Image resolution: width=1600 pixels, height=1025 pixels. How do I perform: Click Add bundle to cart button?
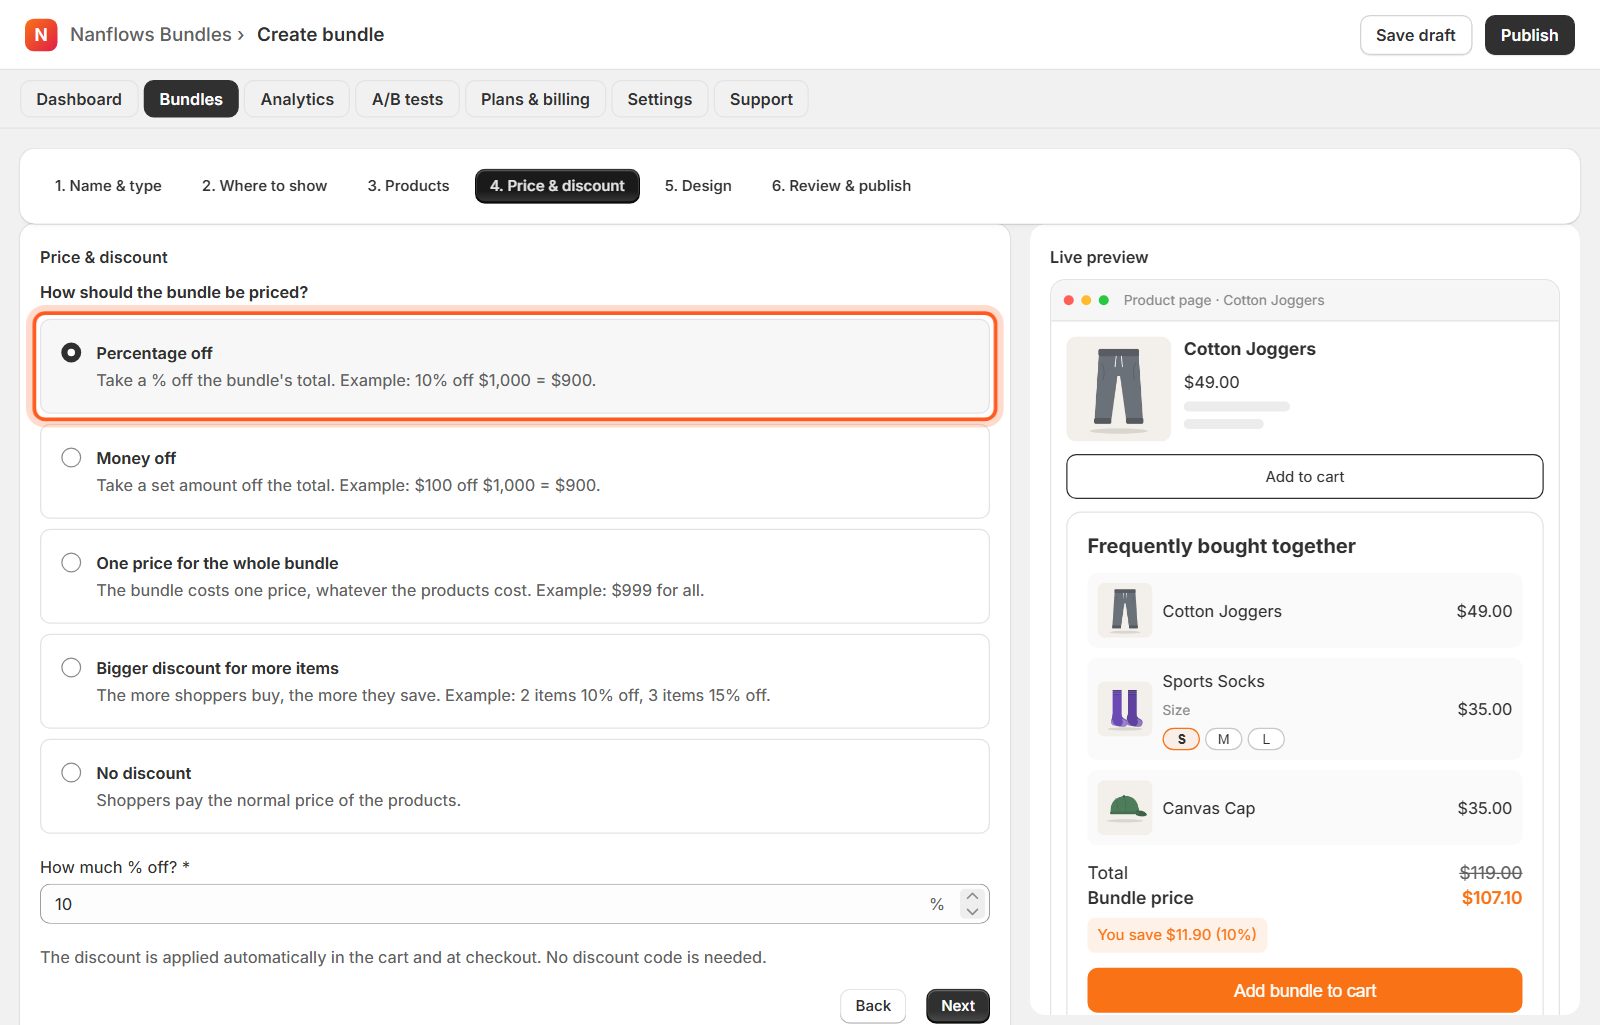1304,990
